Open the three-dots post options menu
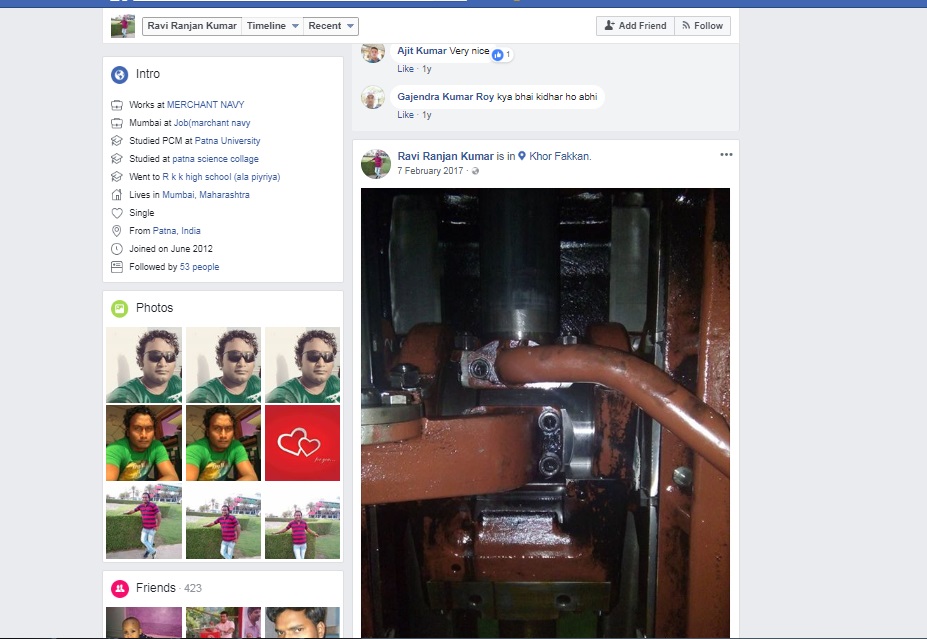 (726, 154)
